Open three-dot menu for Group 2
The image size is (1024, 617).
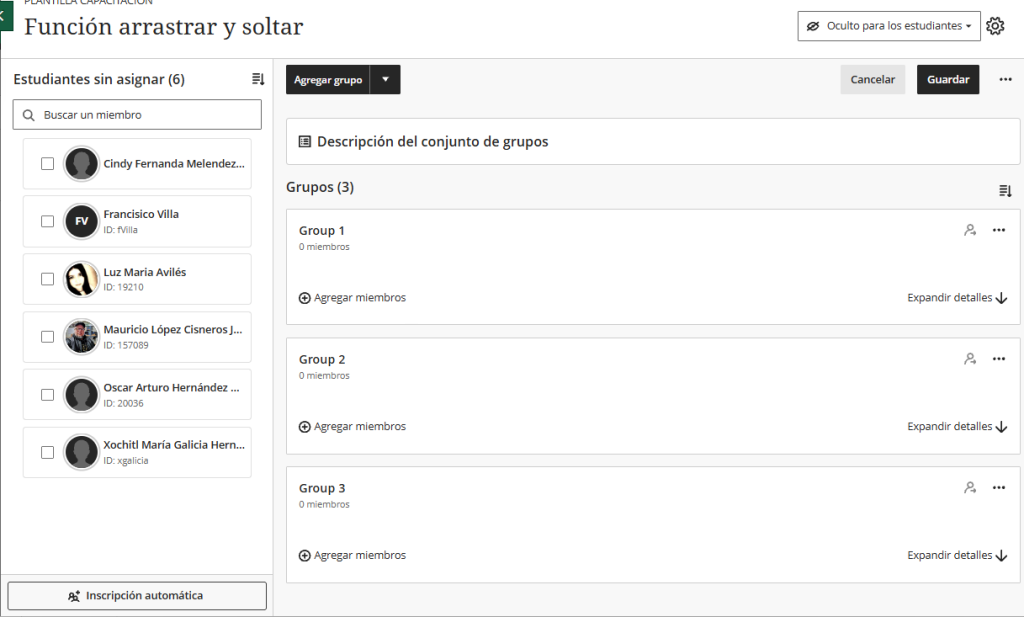(x=999, y=358)
